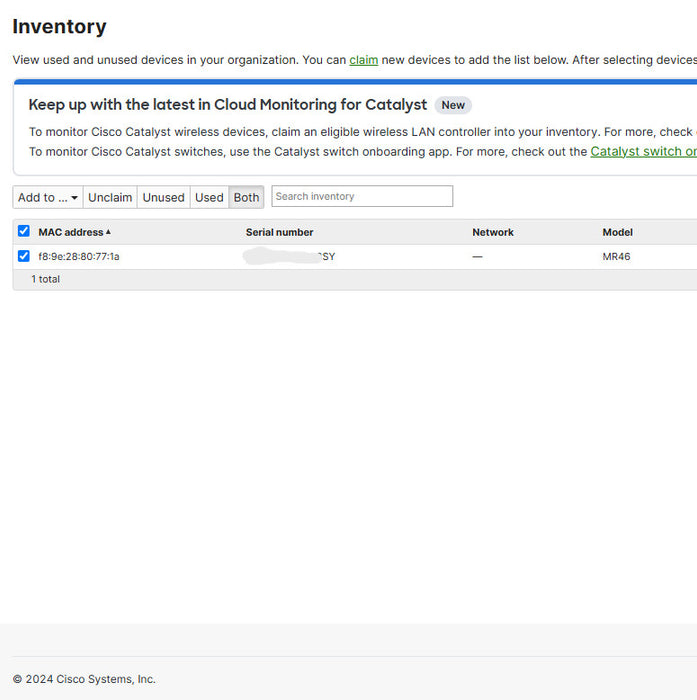Screen dimensions: 697x700
Task: Focus the Search inventory field
Action: click(x=362, y=196)
